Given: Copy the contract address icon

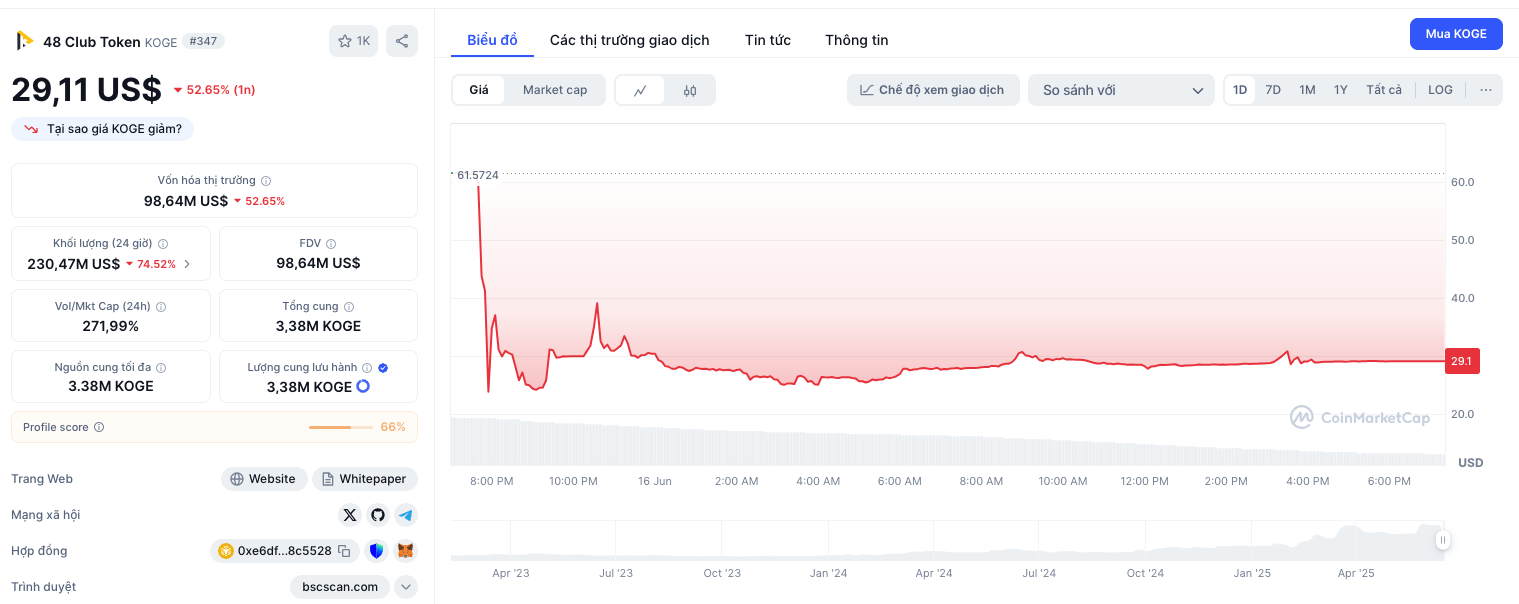Looking at the screenshot, I should point(344,551).
